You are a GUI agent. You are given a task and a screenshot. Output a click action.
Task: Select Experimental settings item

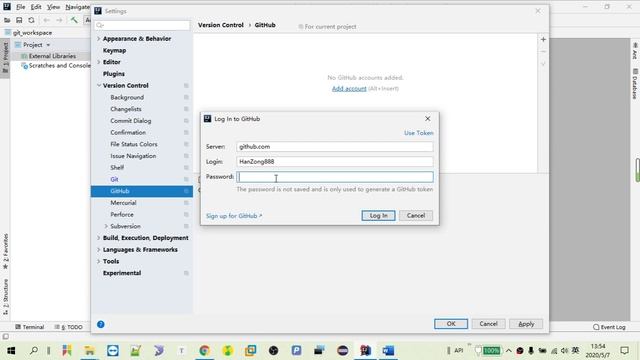coord(122,273)
